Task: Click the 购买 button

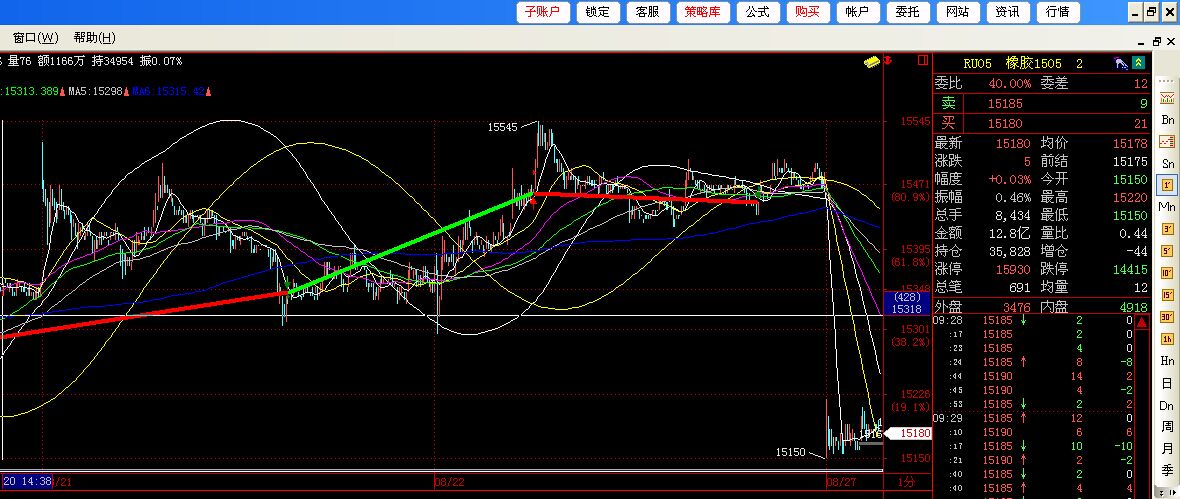Action: (x=807, y=12)
